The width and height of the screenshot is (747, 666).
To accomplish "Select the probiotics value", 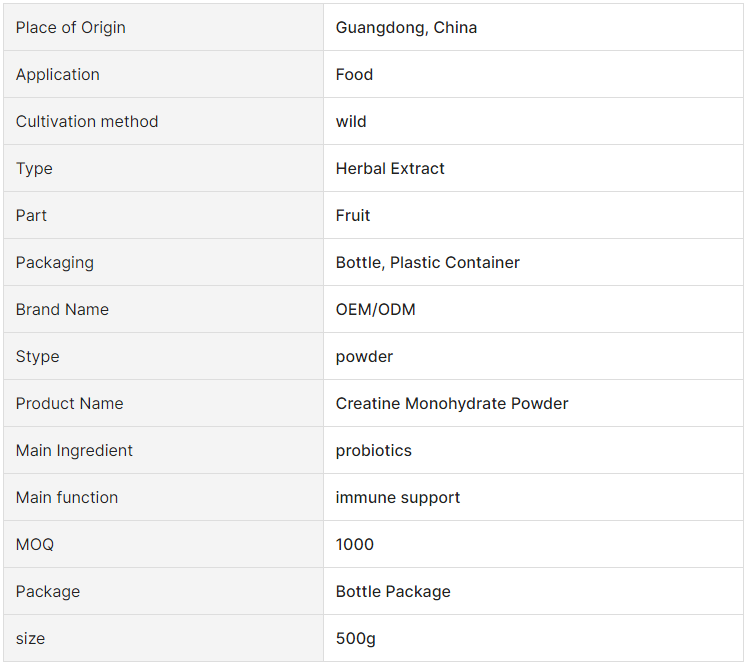I will point(374,451).
